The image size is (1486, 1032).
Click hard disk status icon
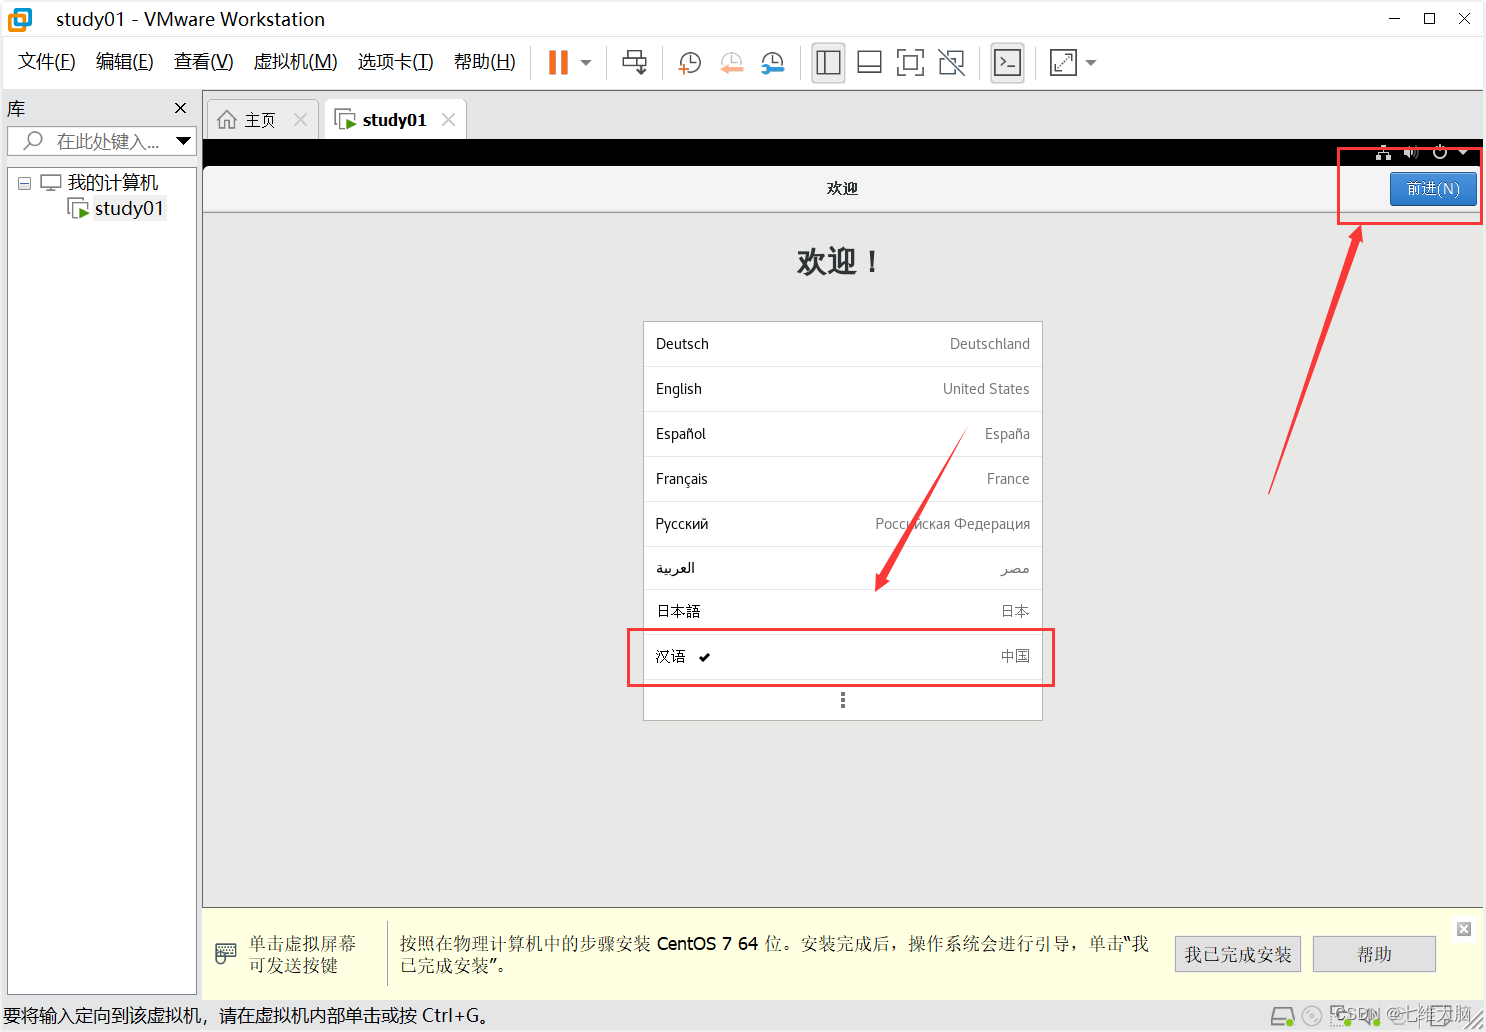coord(1283,1016)
